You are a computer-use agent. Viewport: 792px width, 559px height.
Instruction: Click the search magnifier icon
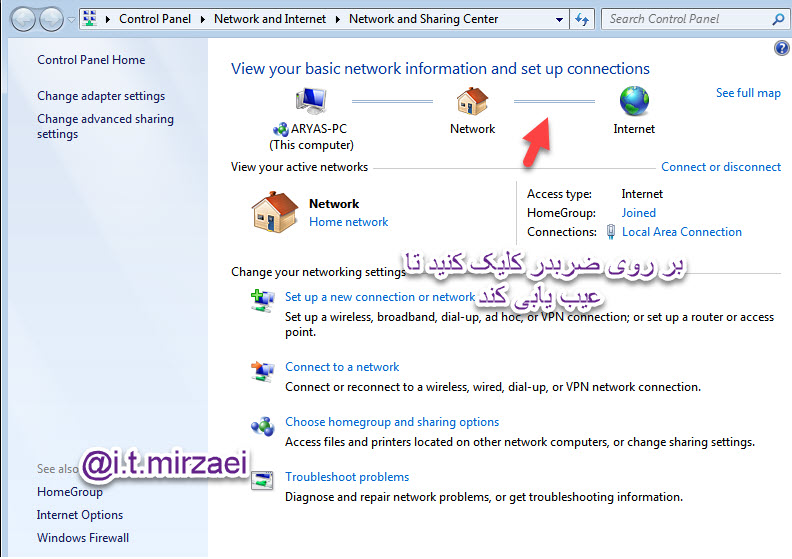[778, 19]
